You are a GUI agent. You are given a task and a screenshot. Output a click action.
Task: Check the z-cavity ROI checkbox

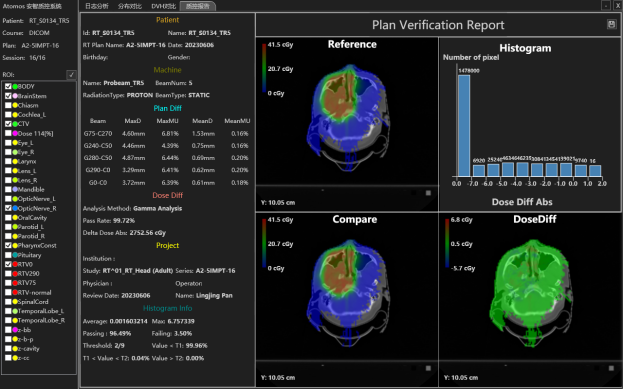(8, 348)
